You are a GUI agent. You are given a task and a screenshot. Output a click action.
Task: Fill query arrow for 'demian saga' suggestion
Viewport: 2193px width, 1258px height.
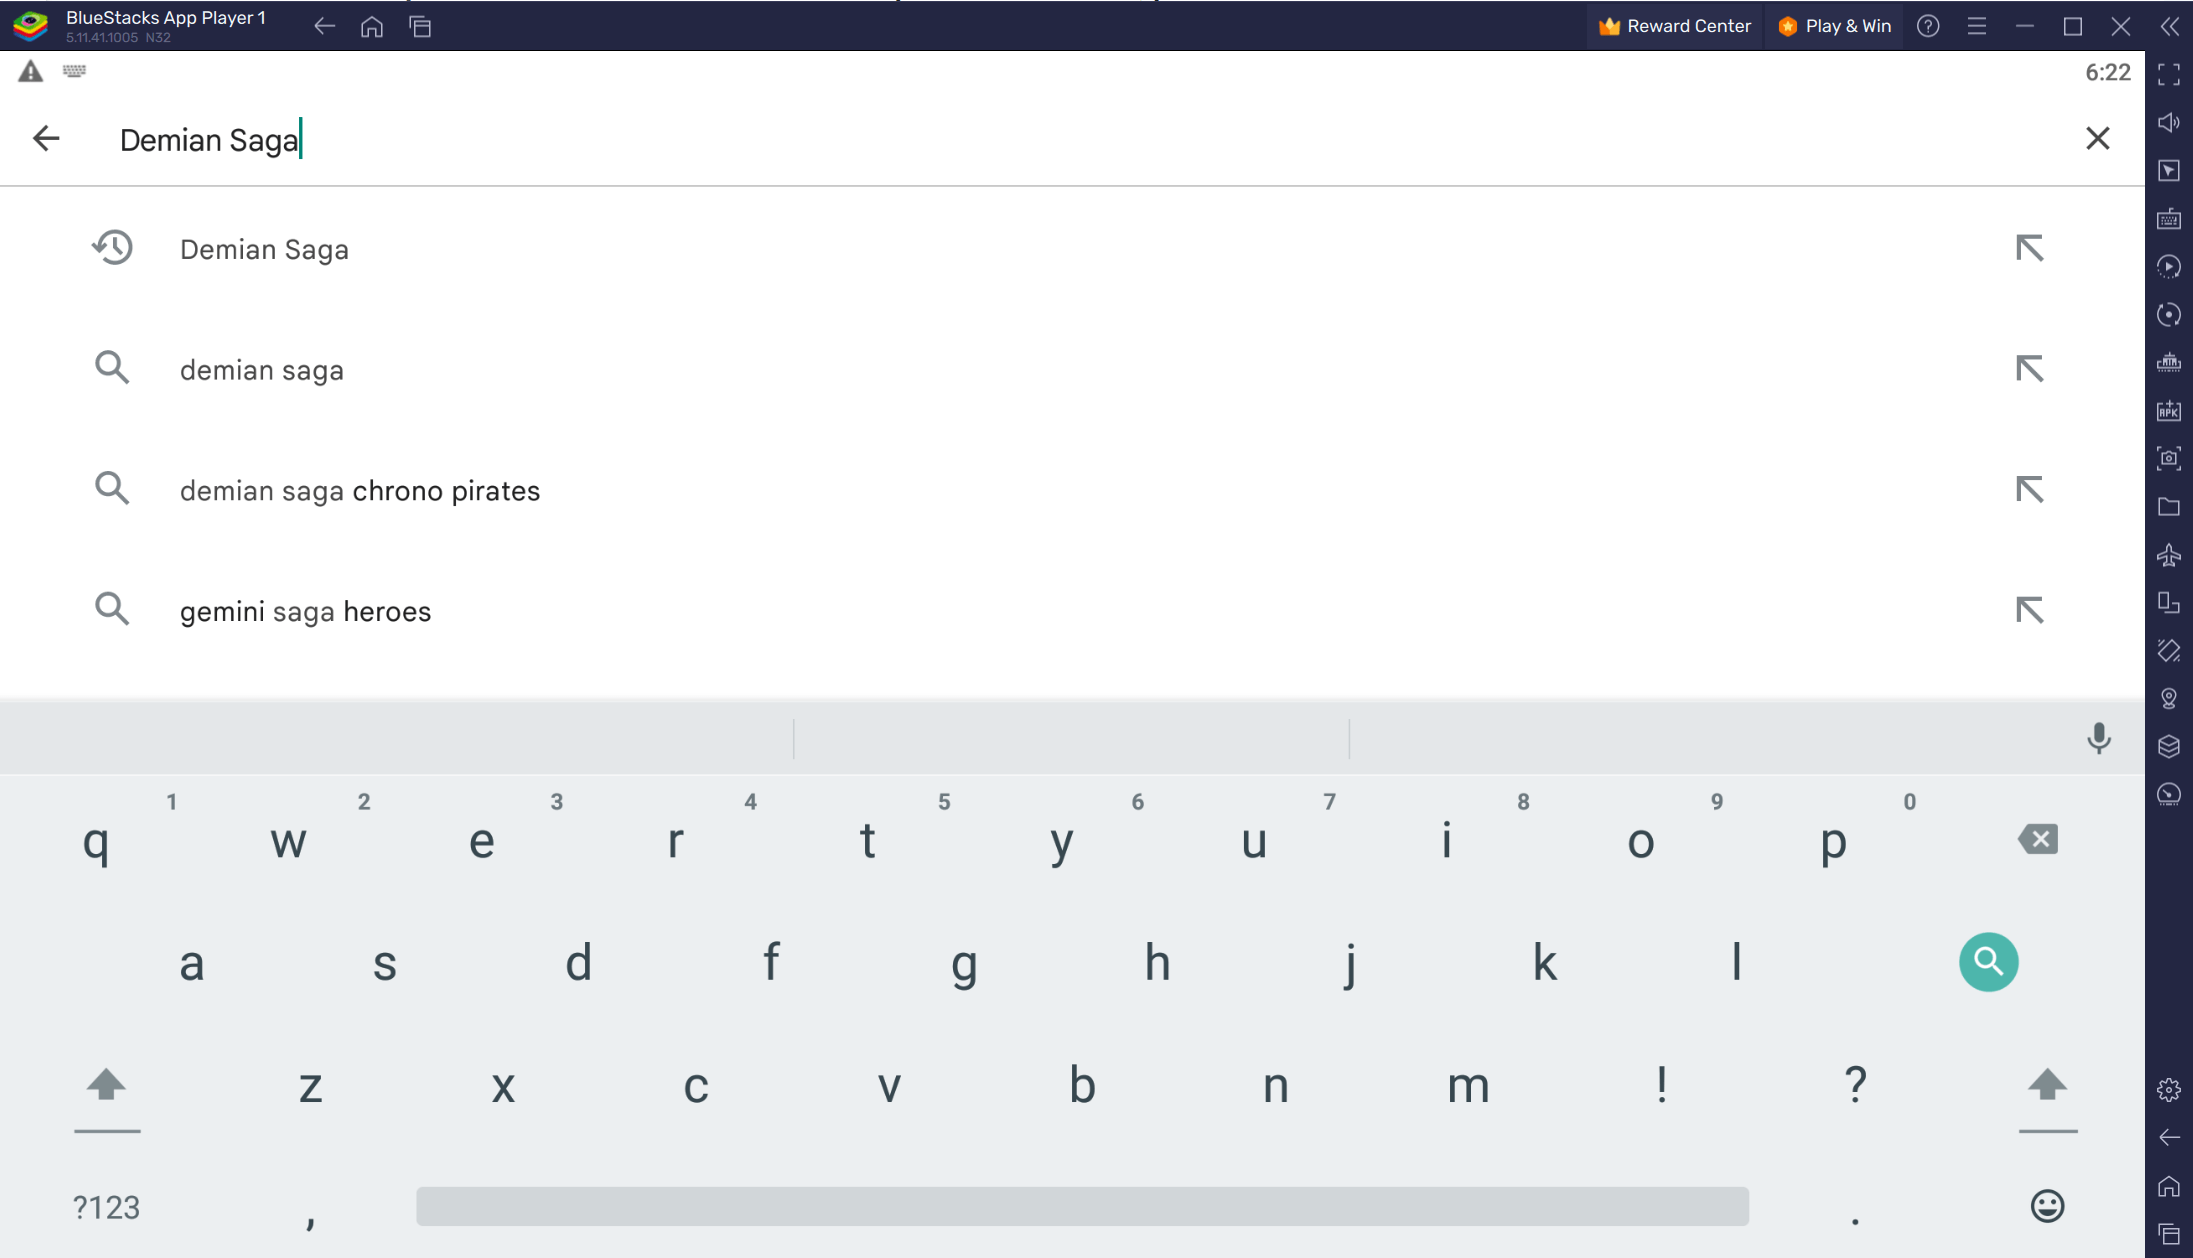[x=2029, y=369]
